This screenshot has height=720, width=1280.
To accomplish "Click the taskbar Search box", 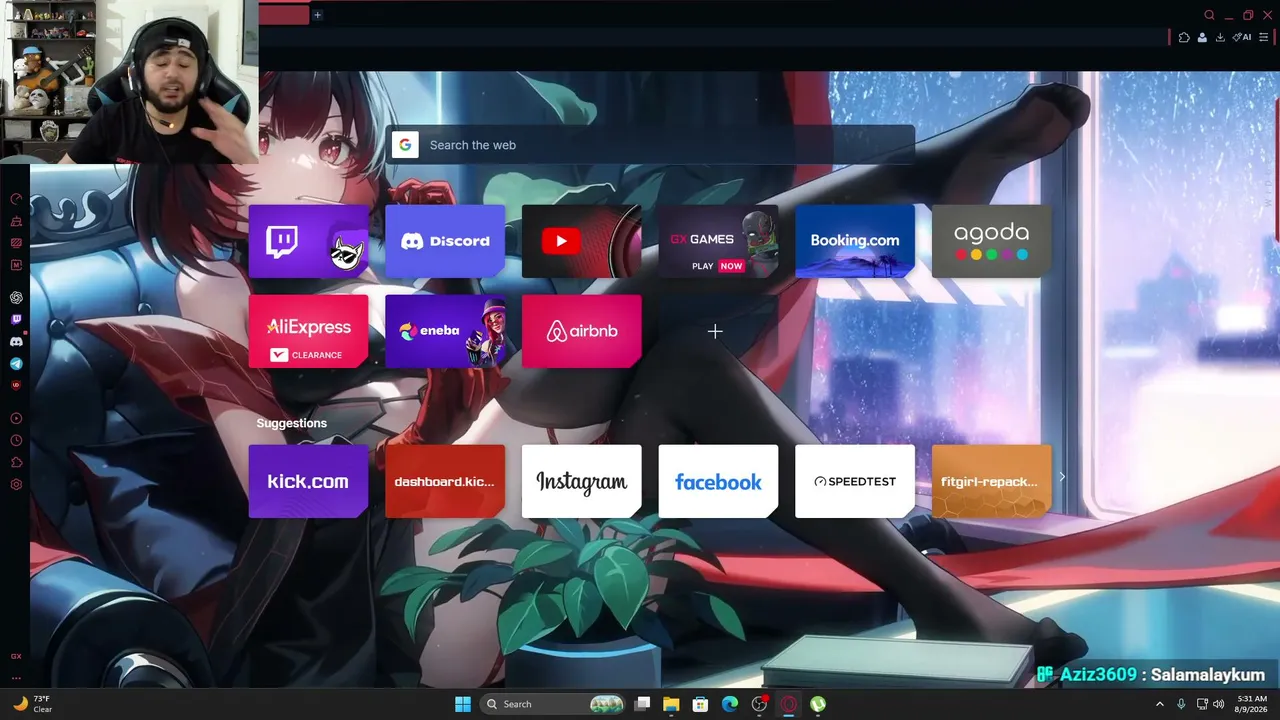I will pos(553,704).
